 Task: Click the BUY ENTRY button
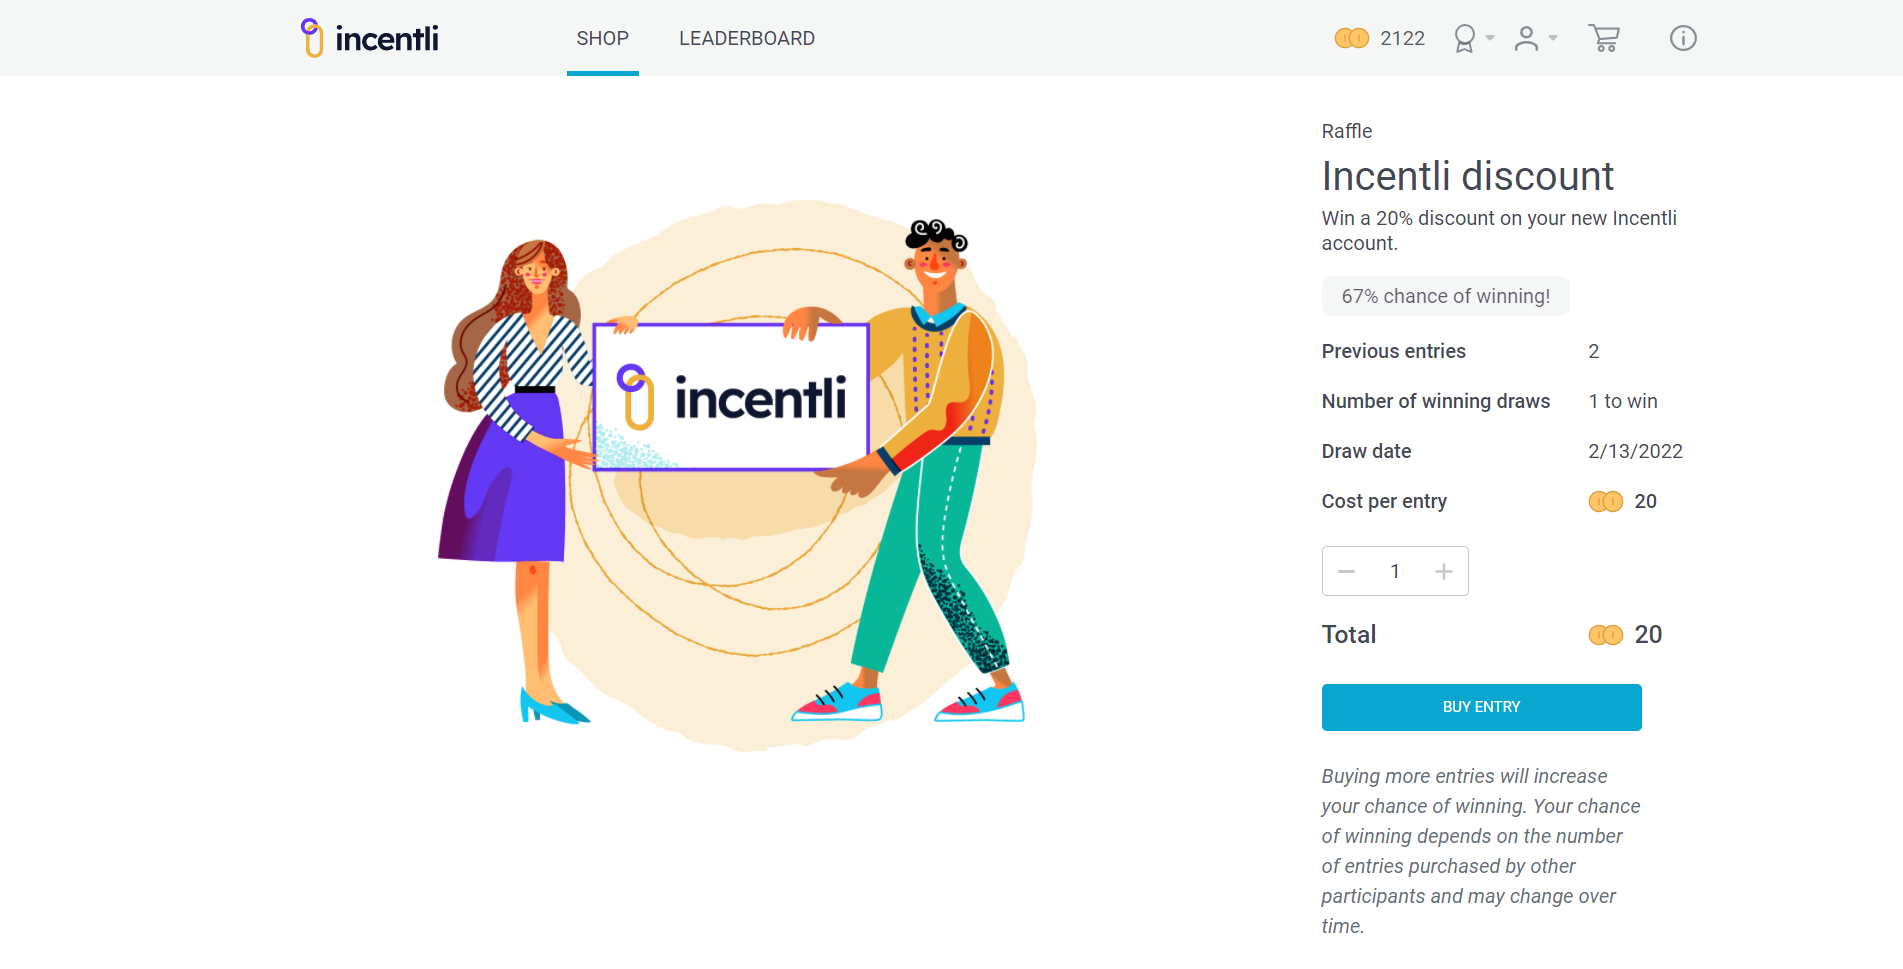1481,707
